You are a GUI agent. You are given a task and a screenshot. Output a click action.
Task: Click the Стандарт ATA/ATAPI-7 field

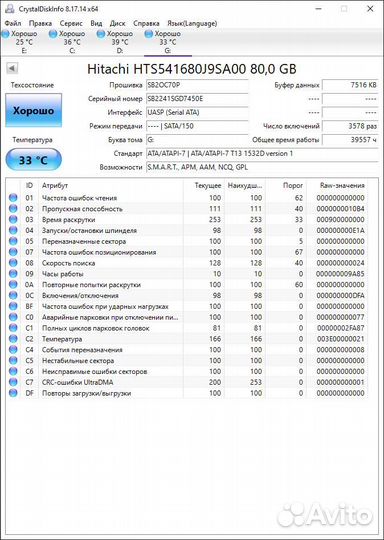(x=262, y=153)
